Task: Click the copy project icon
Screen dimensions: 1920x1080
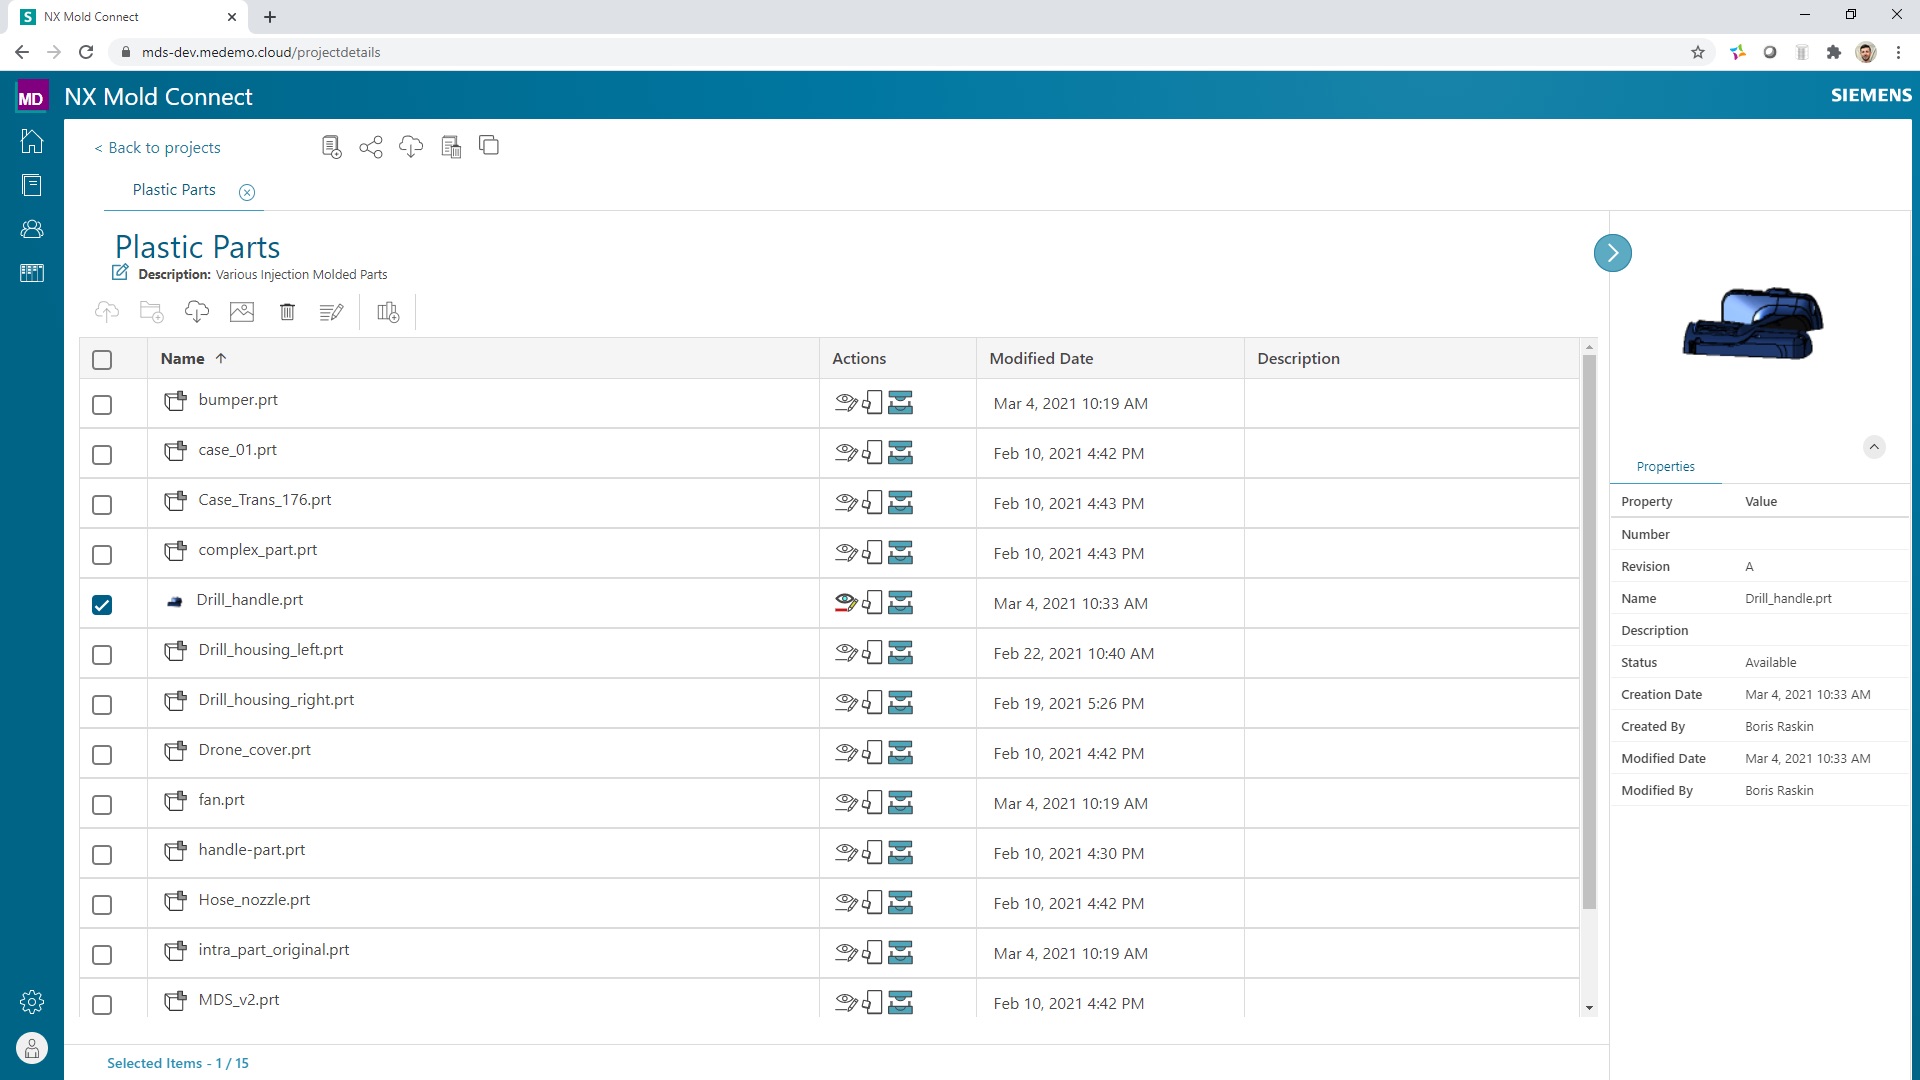Action: click(489, 146)
